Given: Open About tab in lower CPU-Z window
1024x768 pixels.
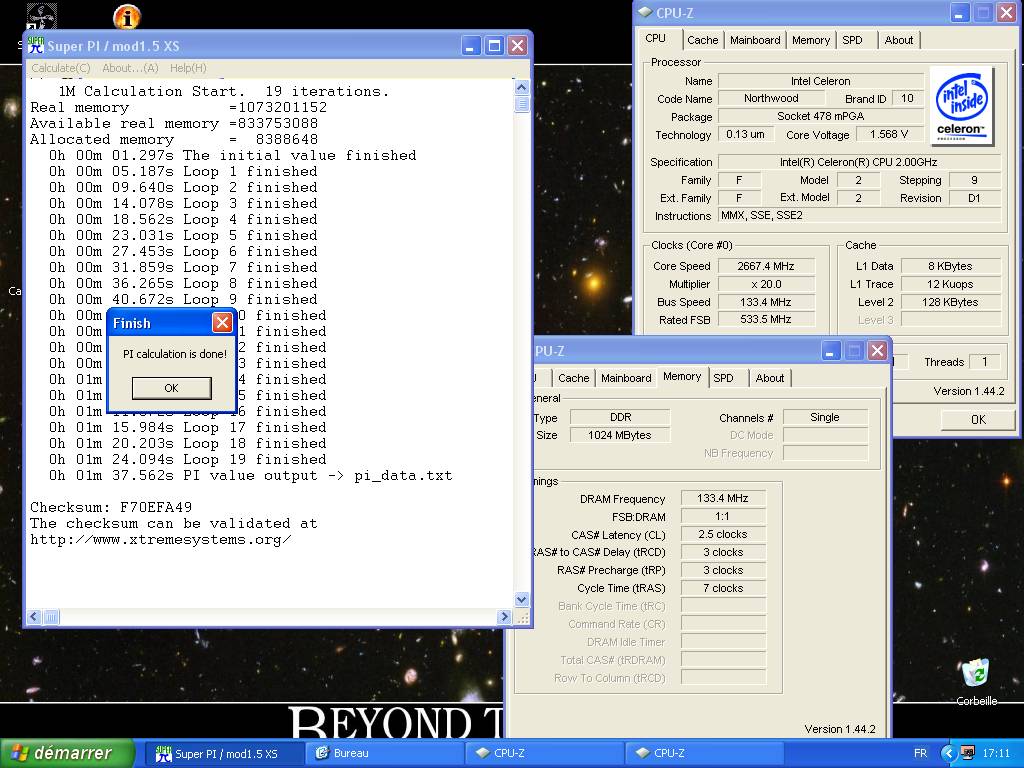Looking at the screenshot, I should tap(769, 378).
